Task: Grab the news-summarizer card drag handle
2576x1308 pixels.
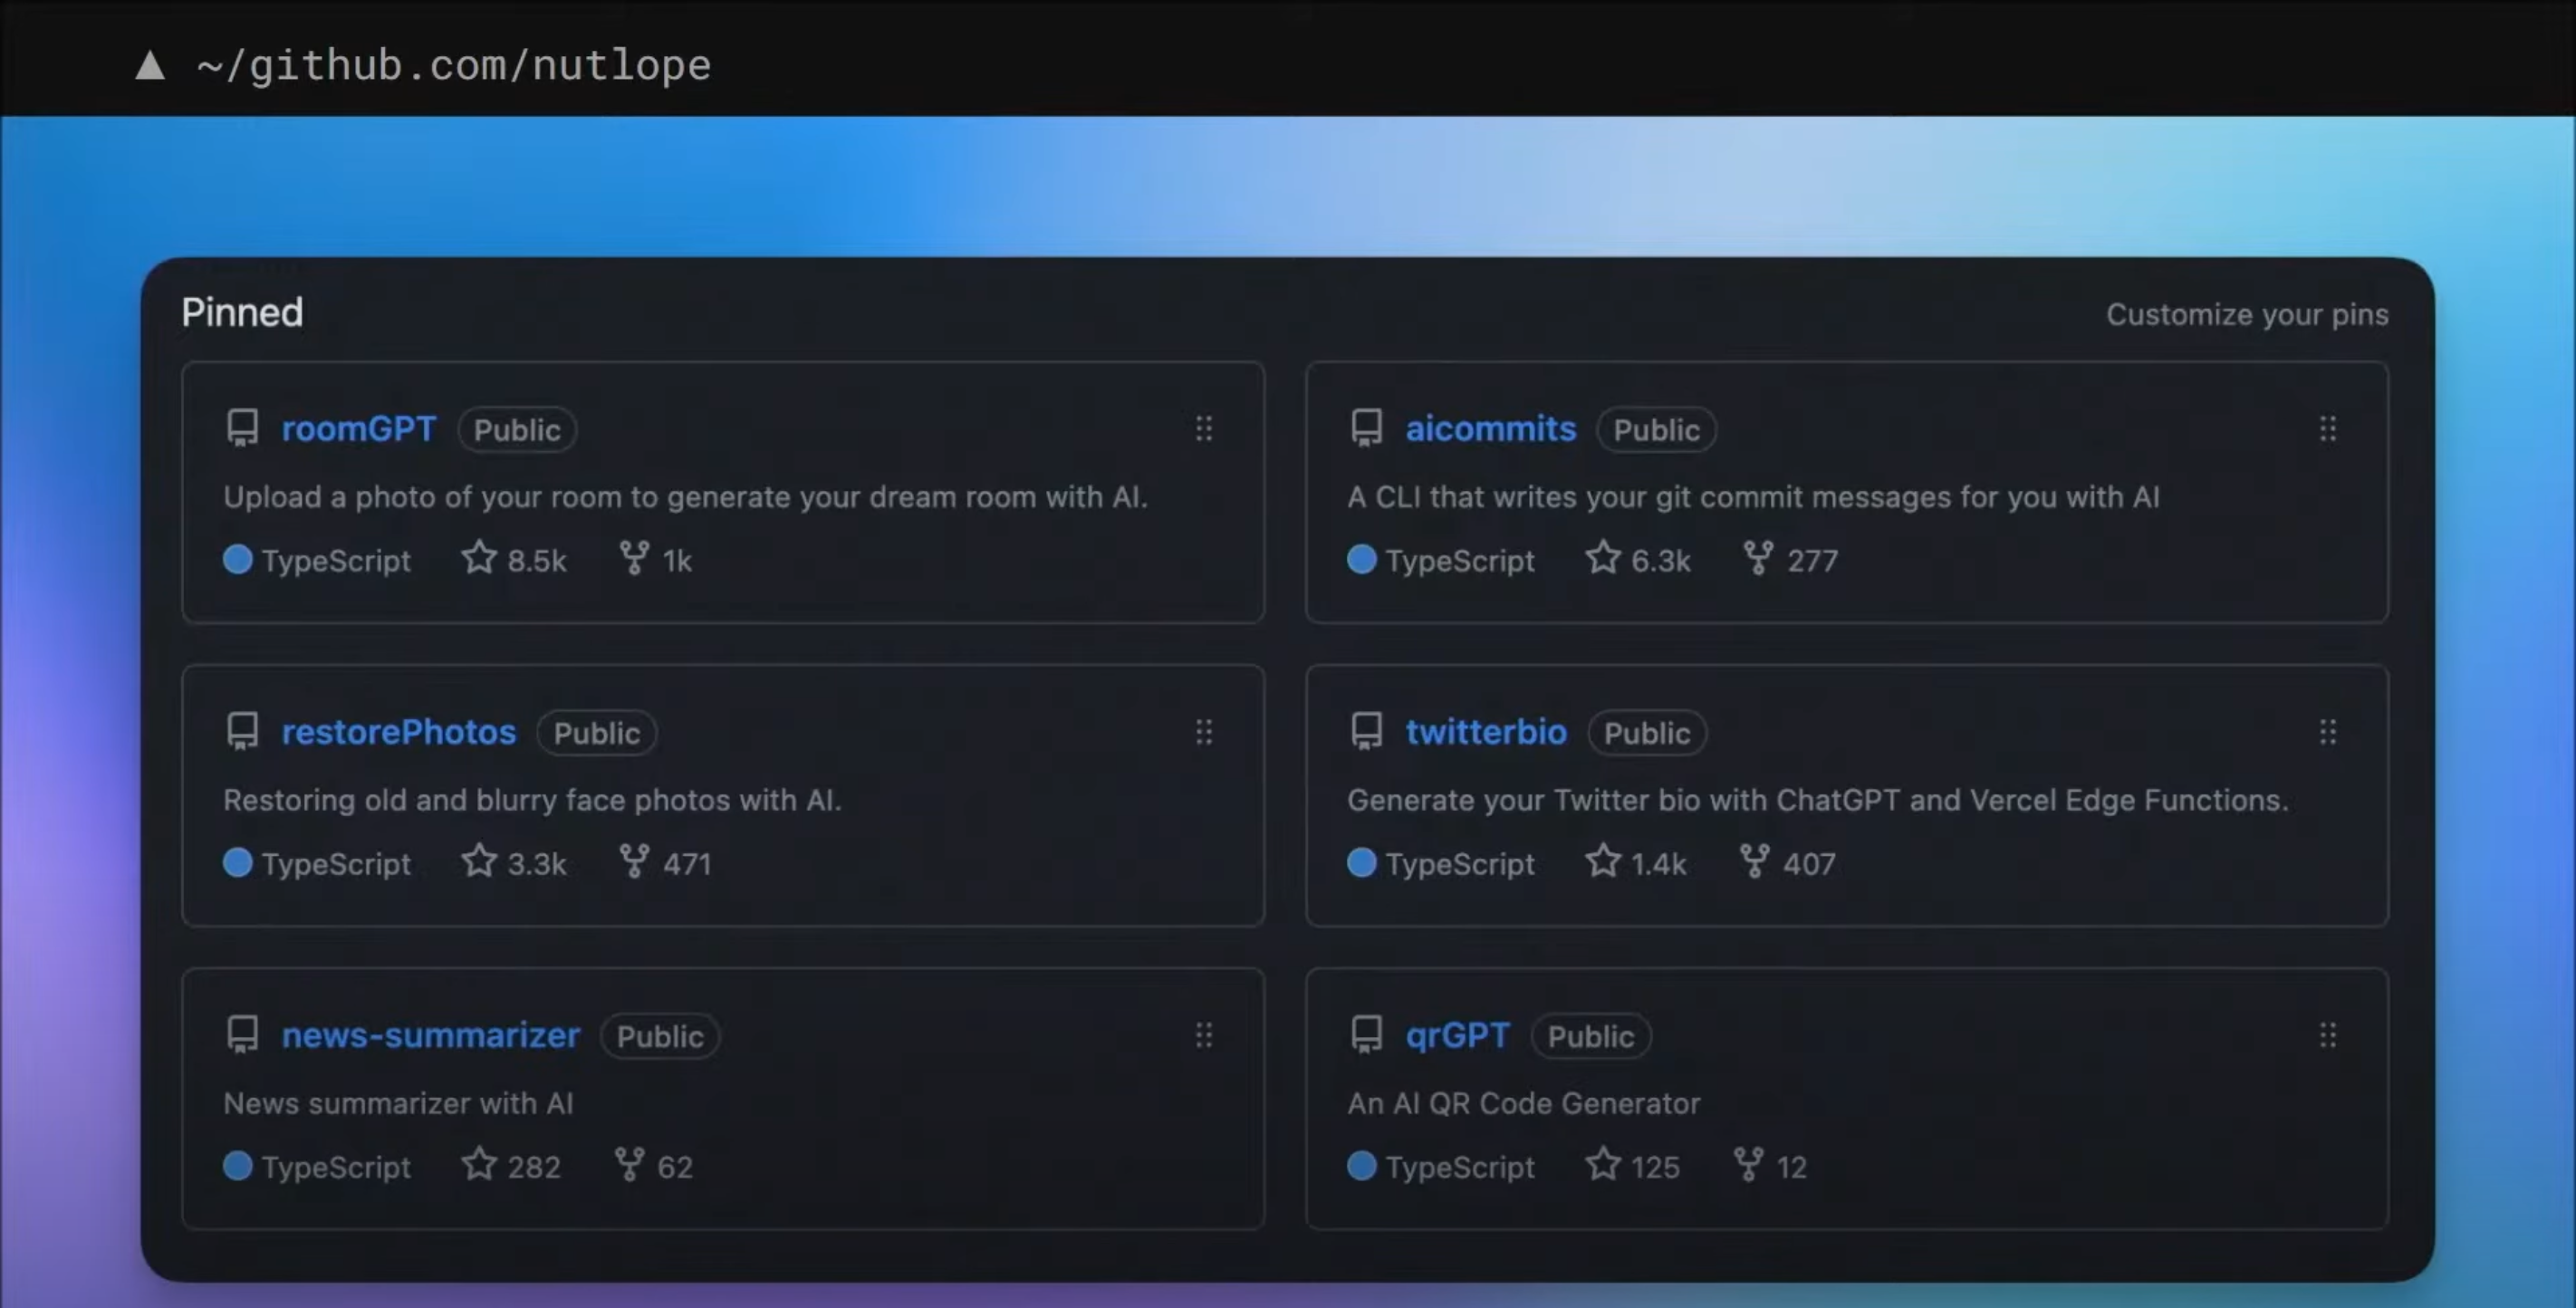Action: tap(1204, 1035)
